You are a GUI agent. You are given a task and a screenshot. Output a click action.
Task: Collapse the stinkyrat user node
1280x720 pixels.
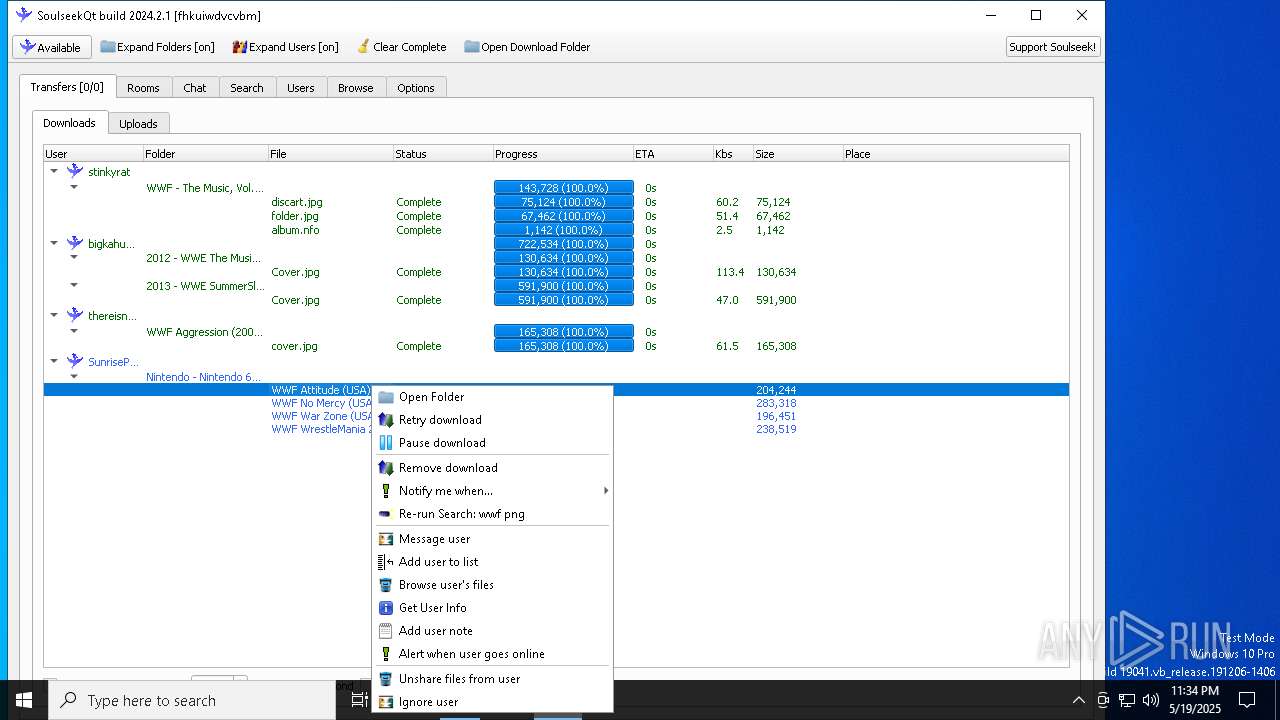[54, 171]
